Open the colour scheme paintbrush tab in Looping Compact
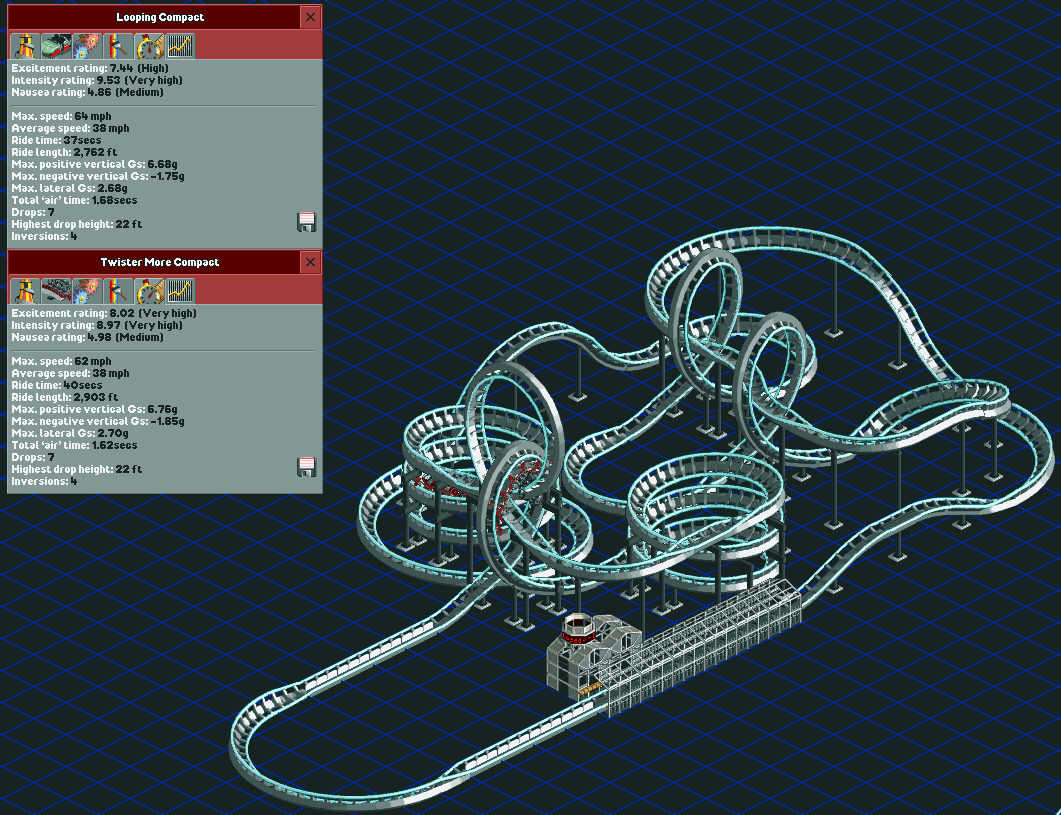 118,46
